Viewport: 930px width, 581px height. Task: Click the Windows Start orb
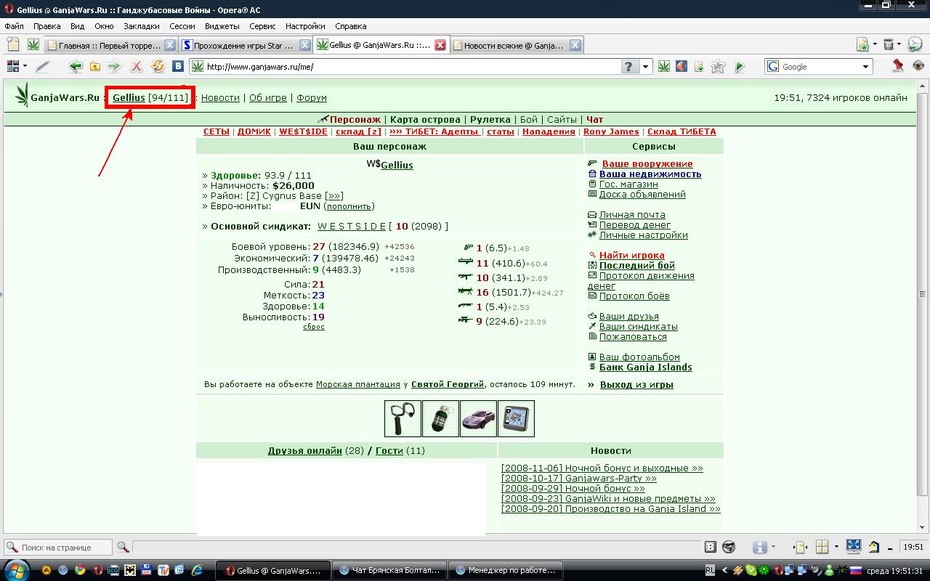(x=15, y=570)
